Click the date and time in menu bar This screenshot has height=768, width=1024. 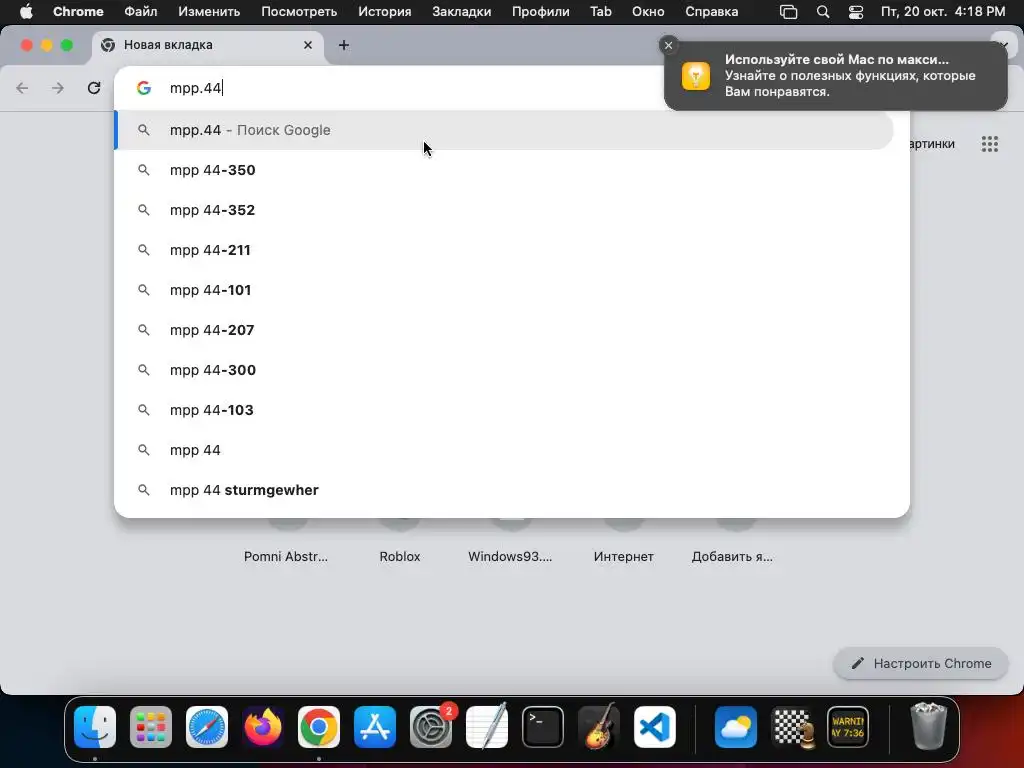pyautogui.click(x=943, y=12)
